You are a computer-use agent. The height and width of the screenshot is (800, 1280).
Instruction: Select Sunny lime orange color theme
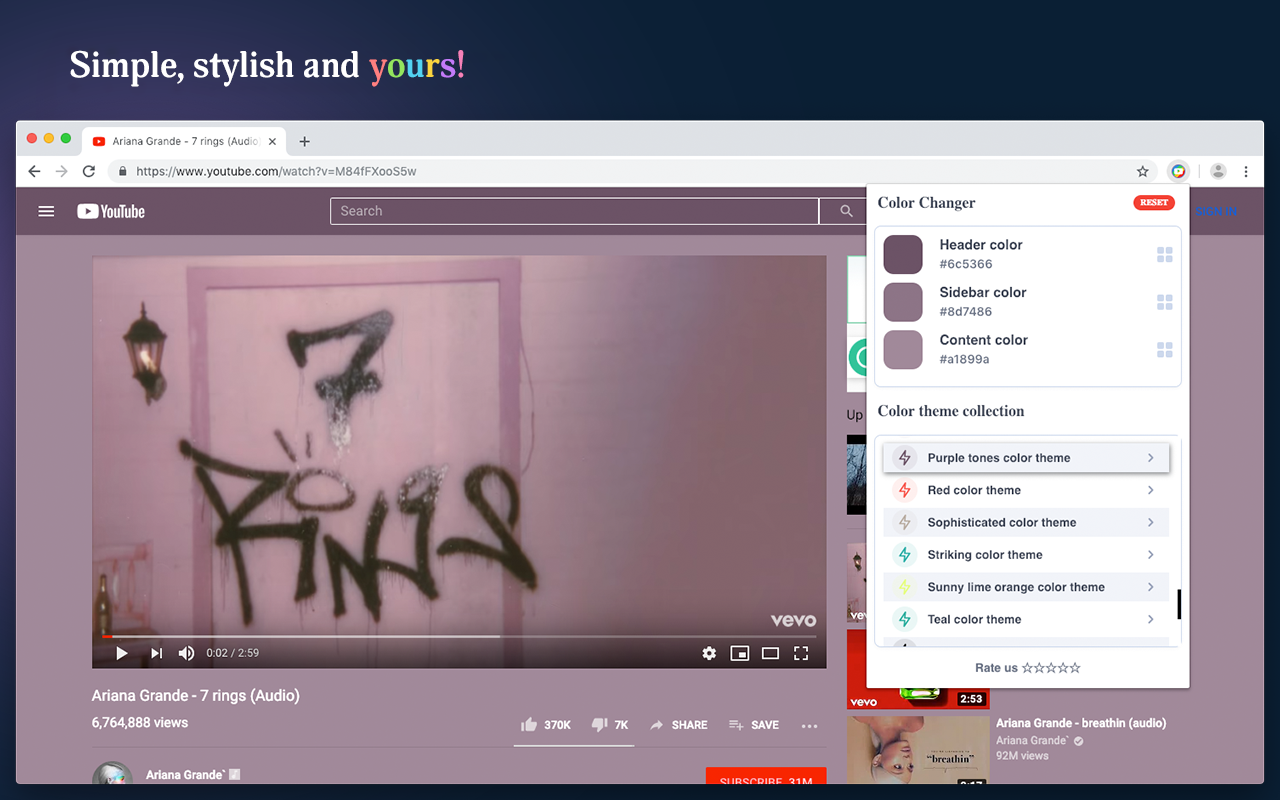point(1026,587)
